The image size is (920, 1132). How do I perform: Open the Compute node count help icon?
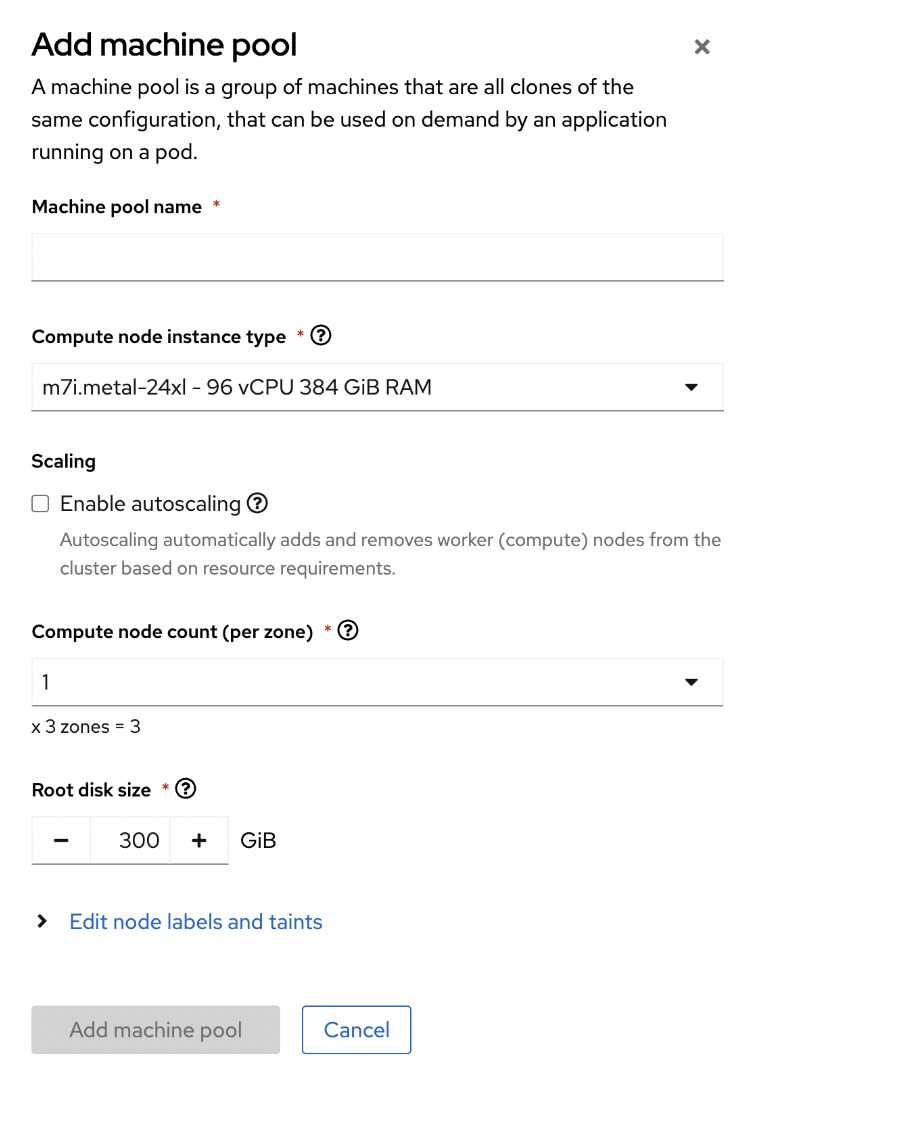[x=347, y=630]
